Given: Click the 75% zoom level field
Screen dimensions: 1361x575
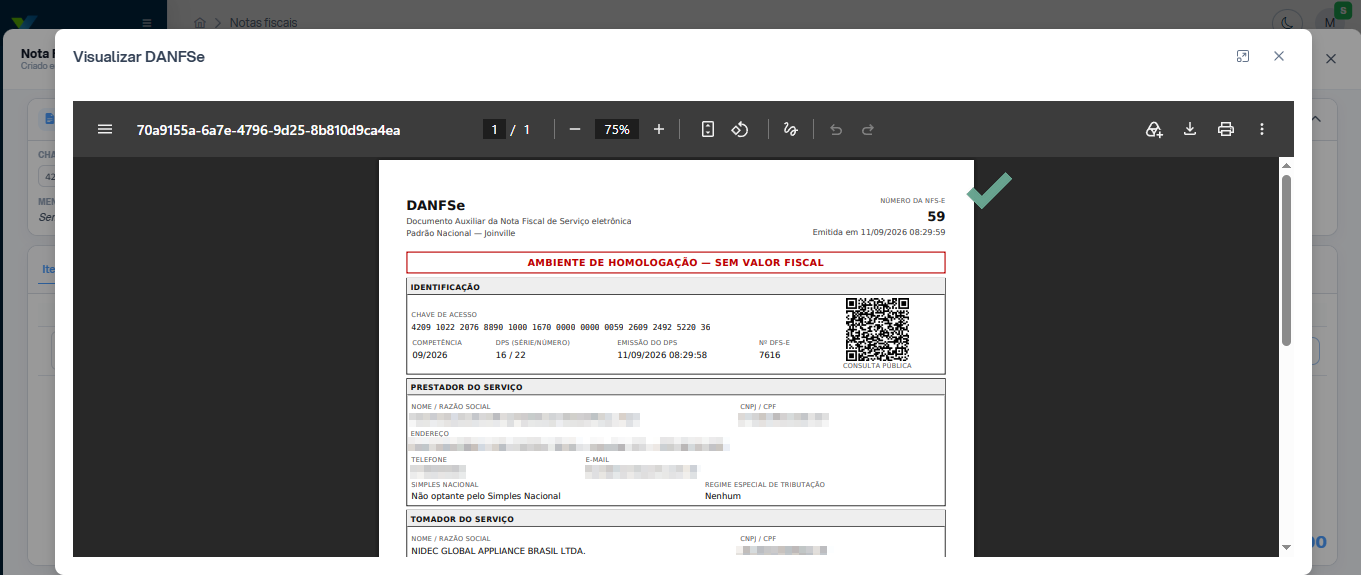Looking at the screenshot, I should pos(617,129).
